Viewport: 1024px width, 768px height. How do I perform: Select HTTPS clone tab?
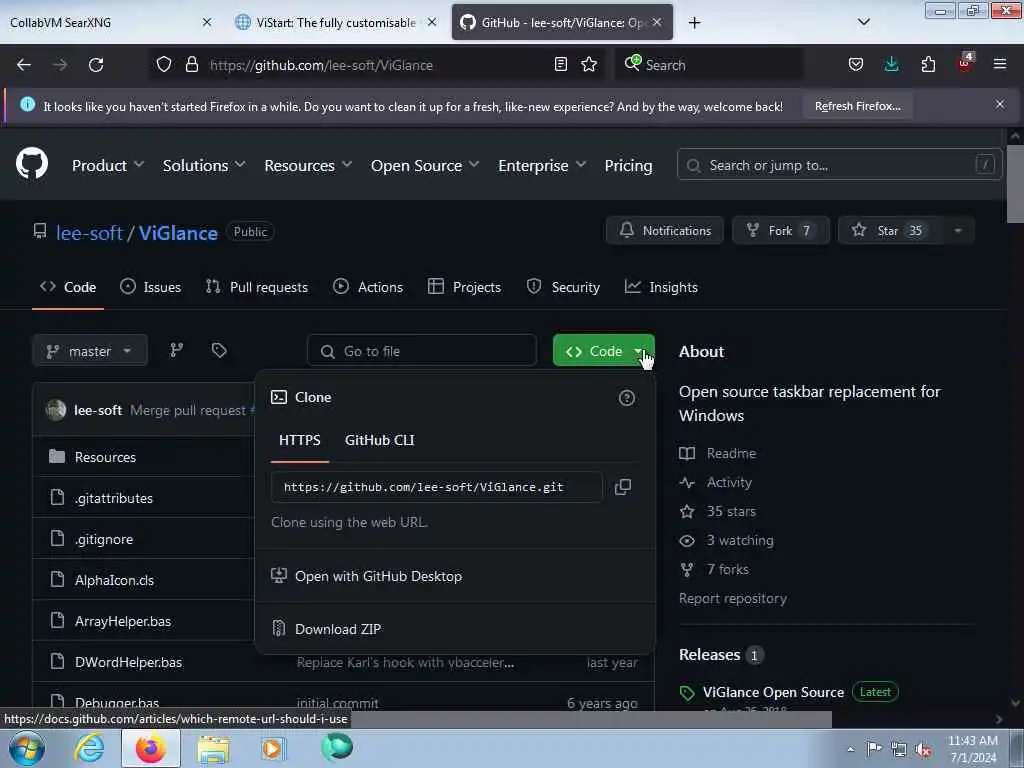pyautogui.click(x=300, y=440)
